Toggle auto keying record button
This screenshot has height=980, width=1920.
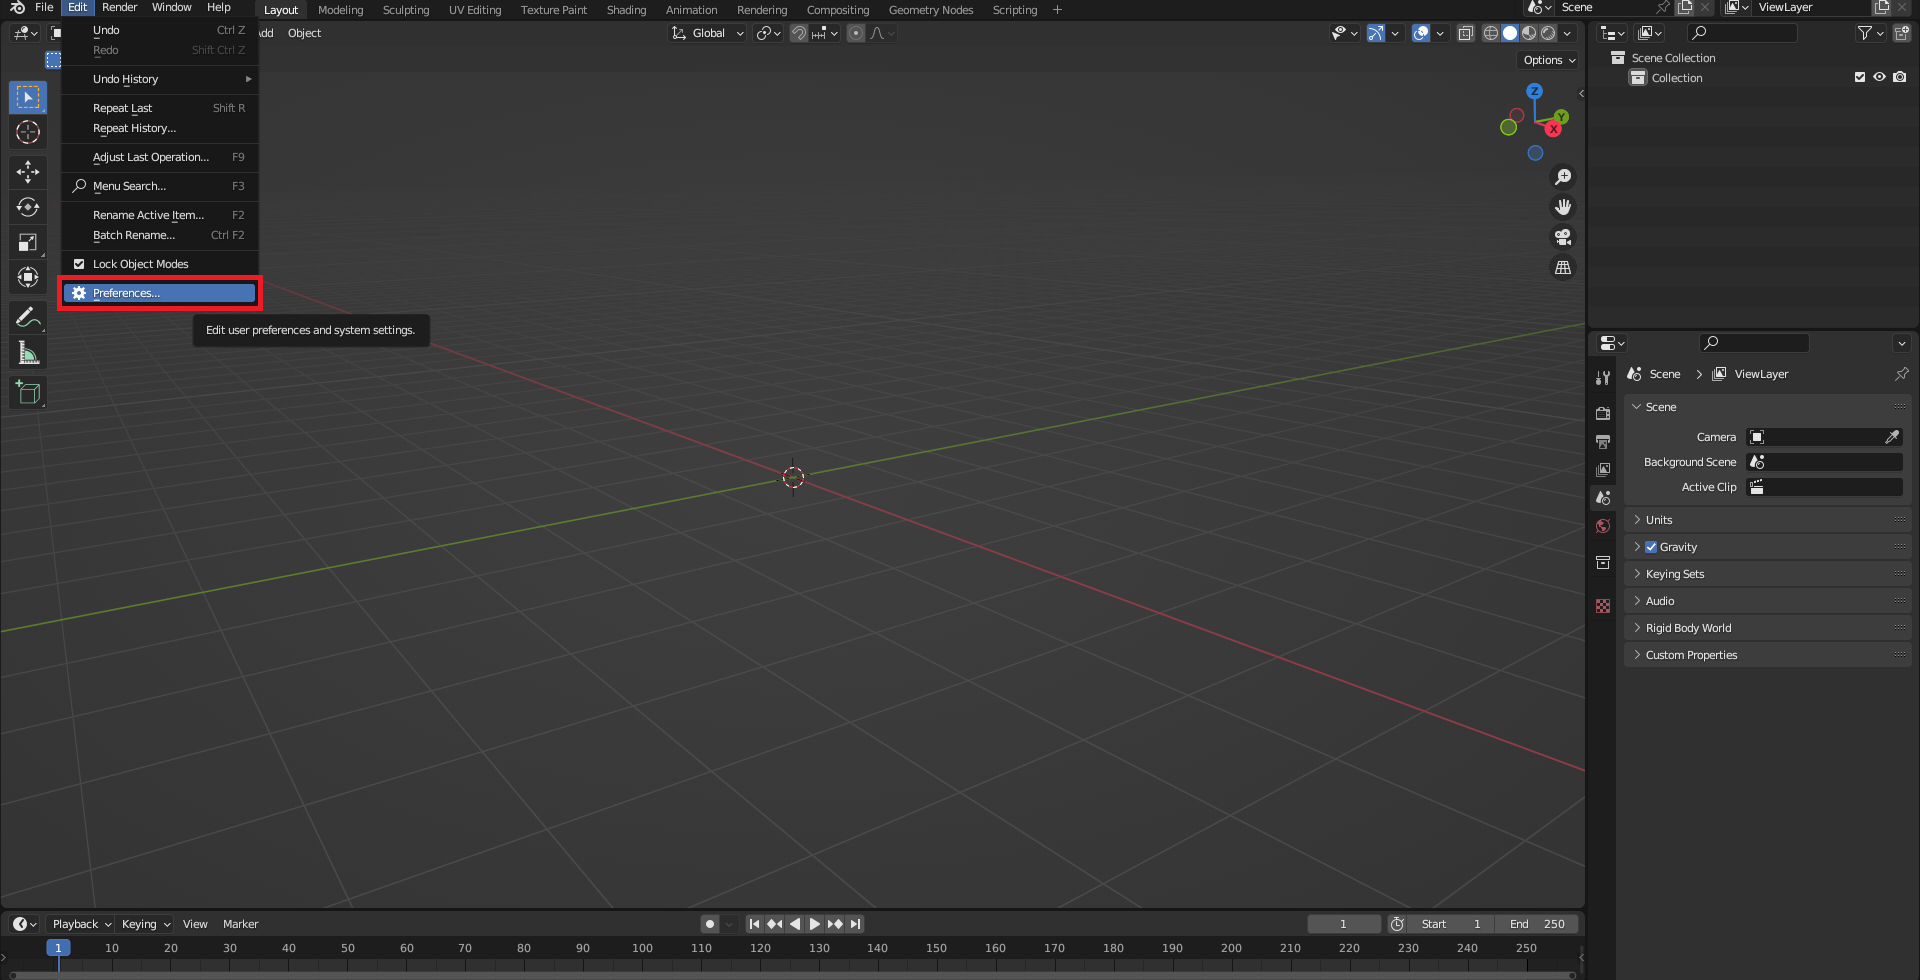point(709,924)
